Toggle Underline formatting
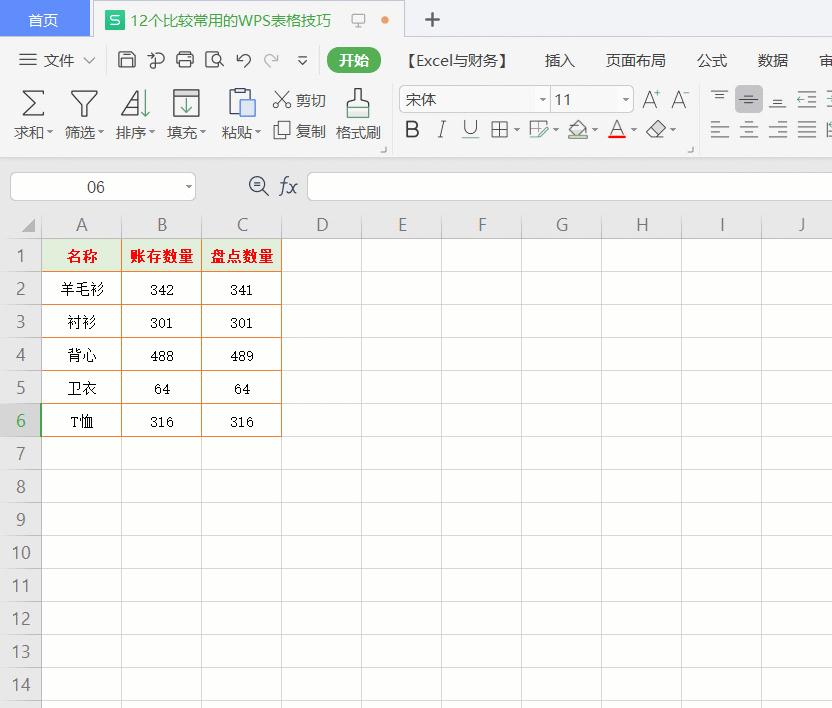The image size is (832, 708). tap(470, 130)
